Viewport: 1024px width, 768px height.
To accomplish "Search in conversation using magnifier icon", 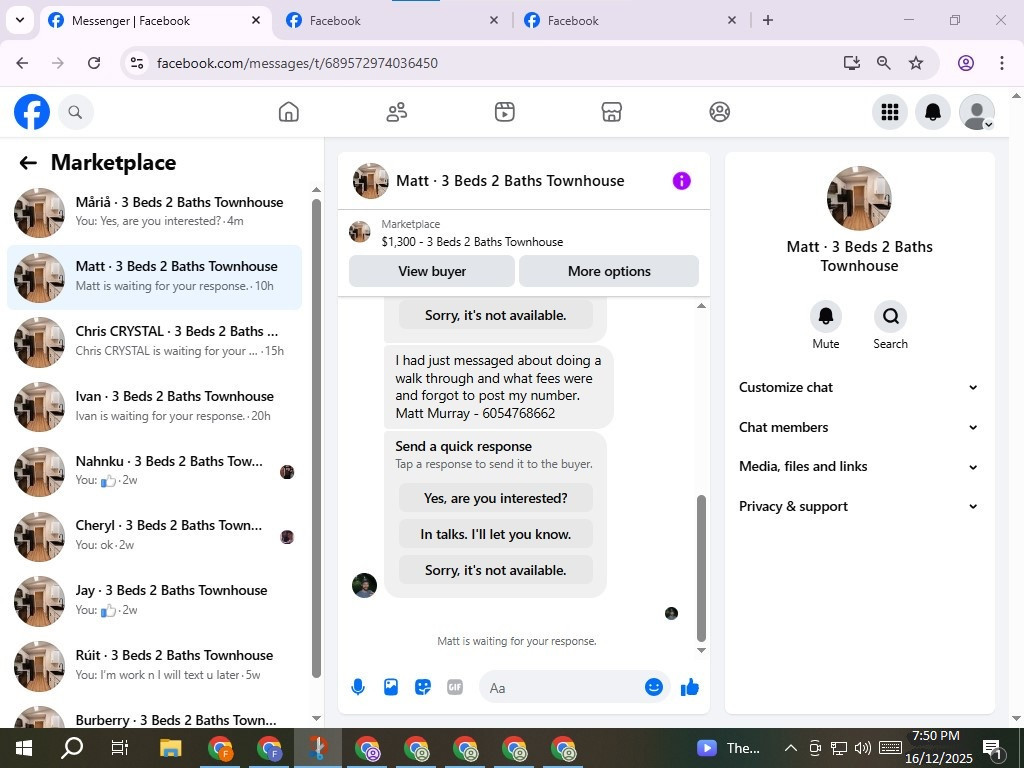I will click(890, 317).
